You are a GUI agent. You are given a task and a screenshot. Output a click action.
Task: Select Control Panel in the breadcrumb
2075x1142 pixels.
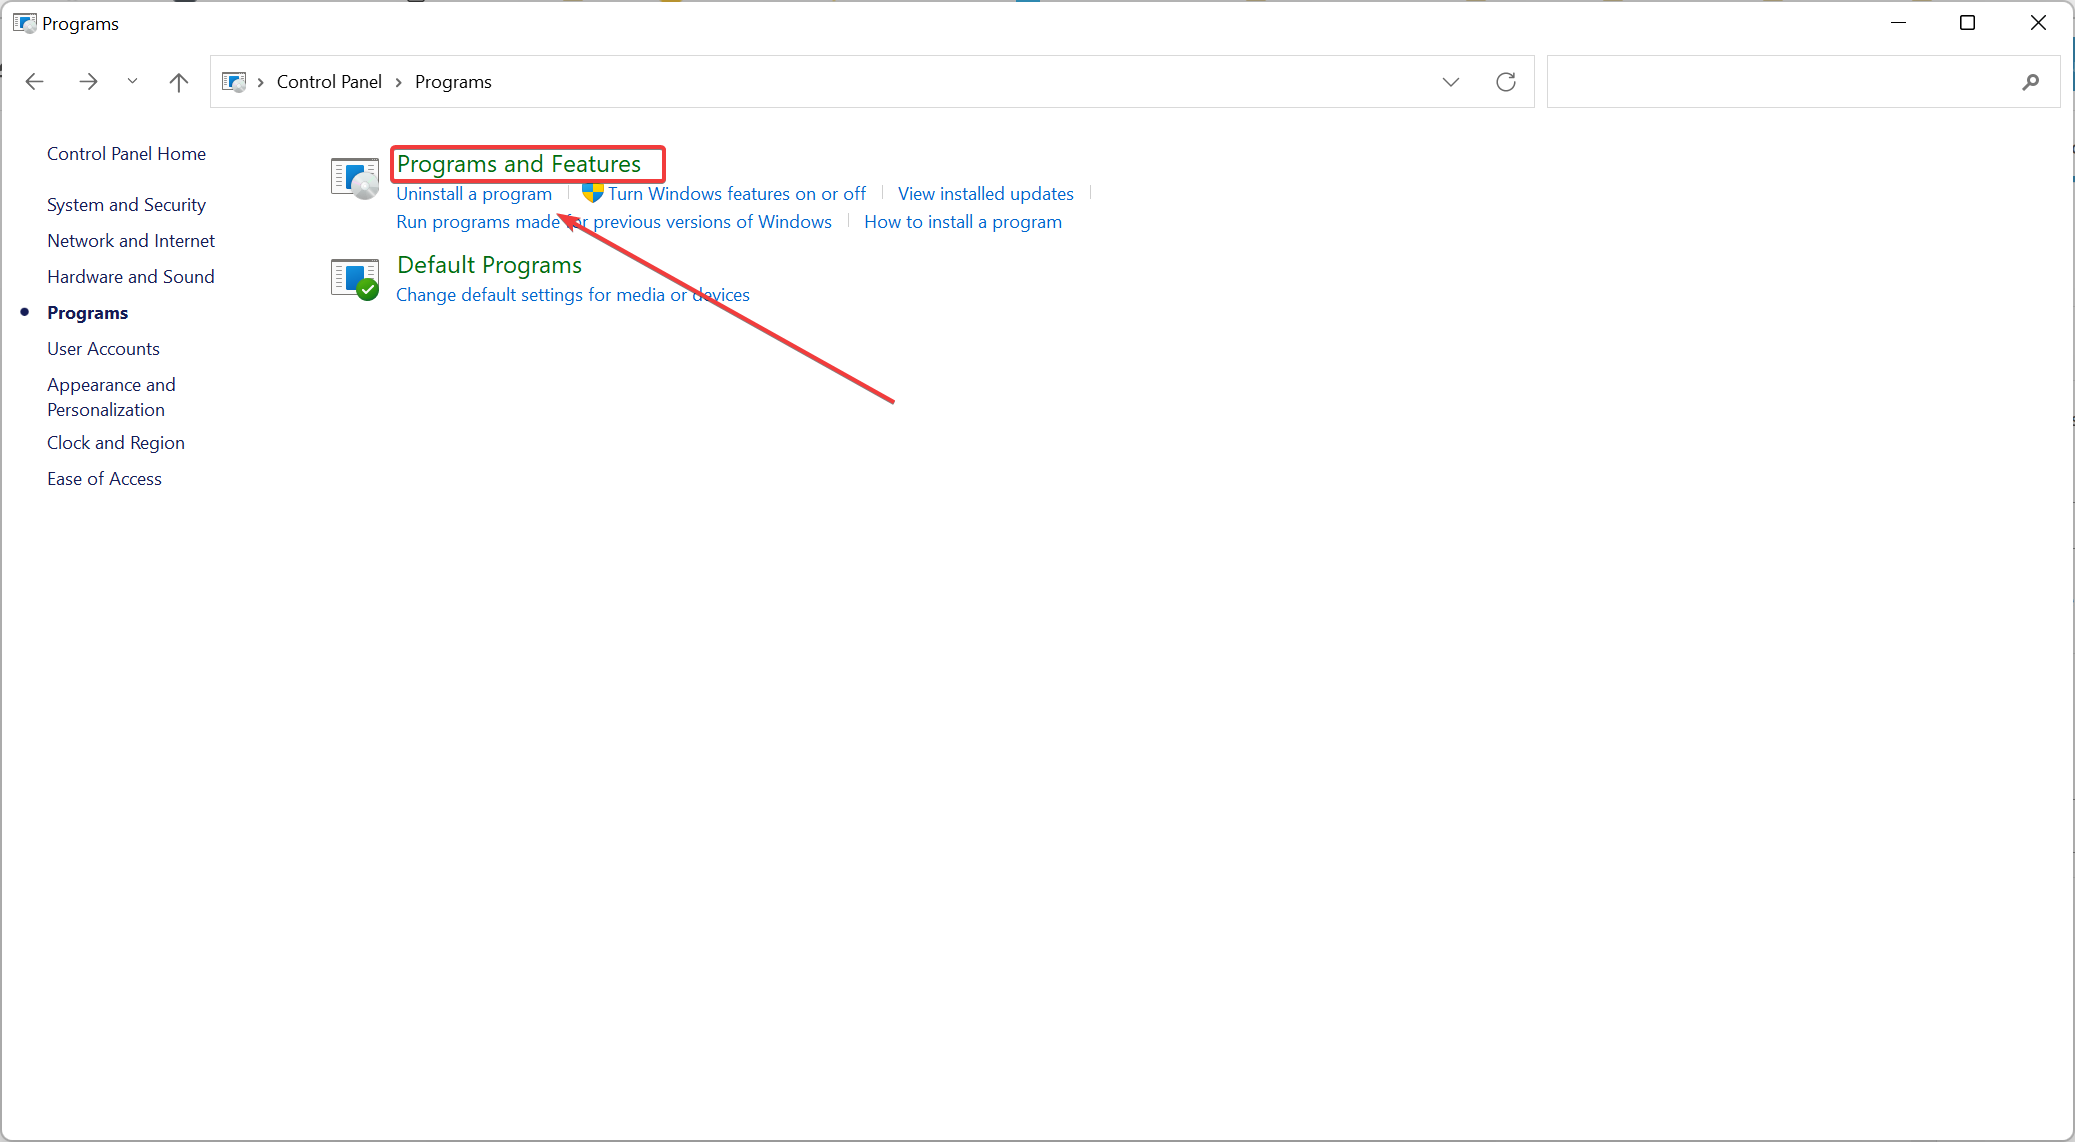tap(329, 82)
